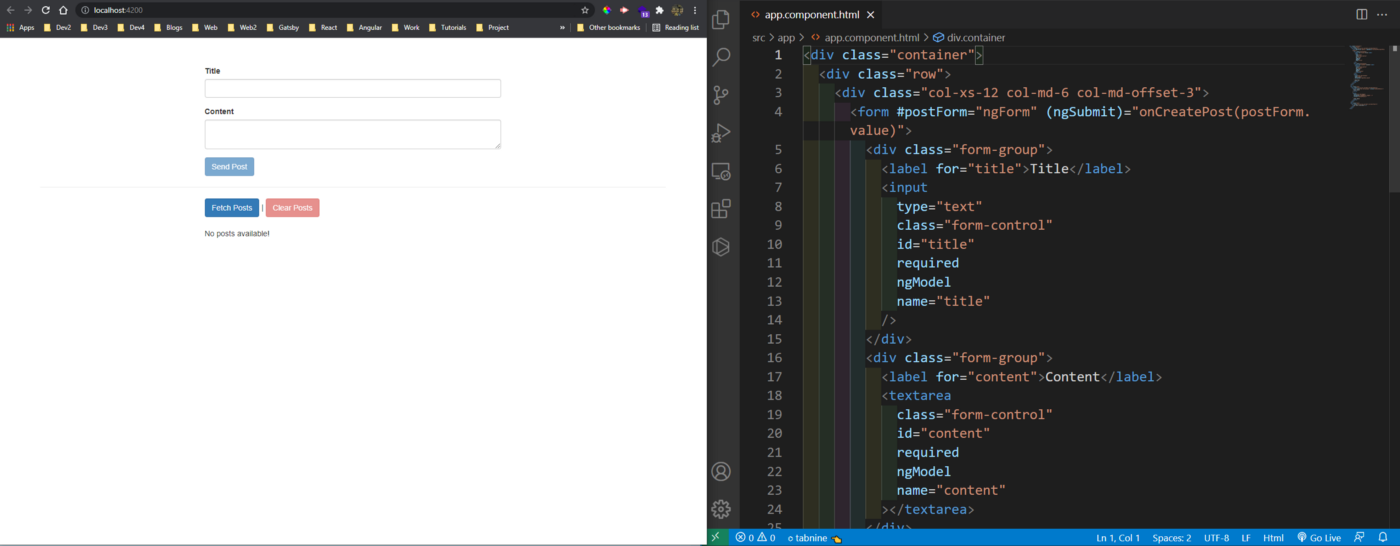Change indentation via Spaces: 2

pos(1172,537)
